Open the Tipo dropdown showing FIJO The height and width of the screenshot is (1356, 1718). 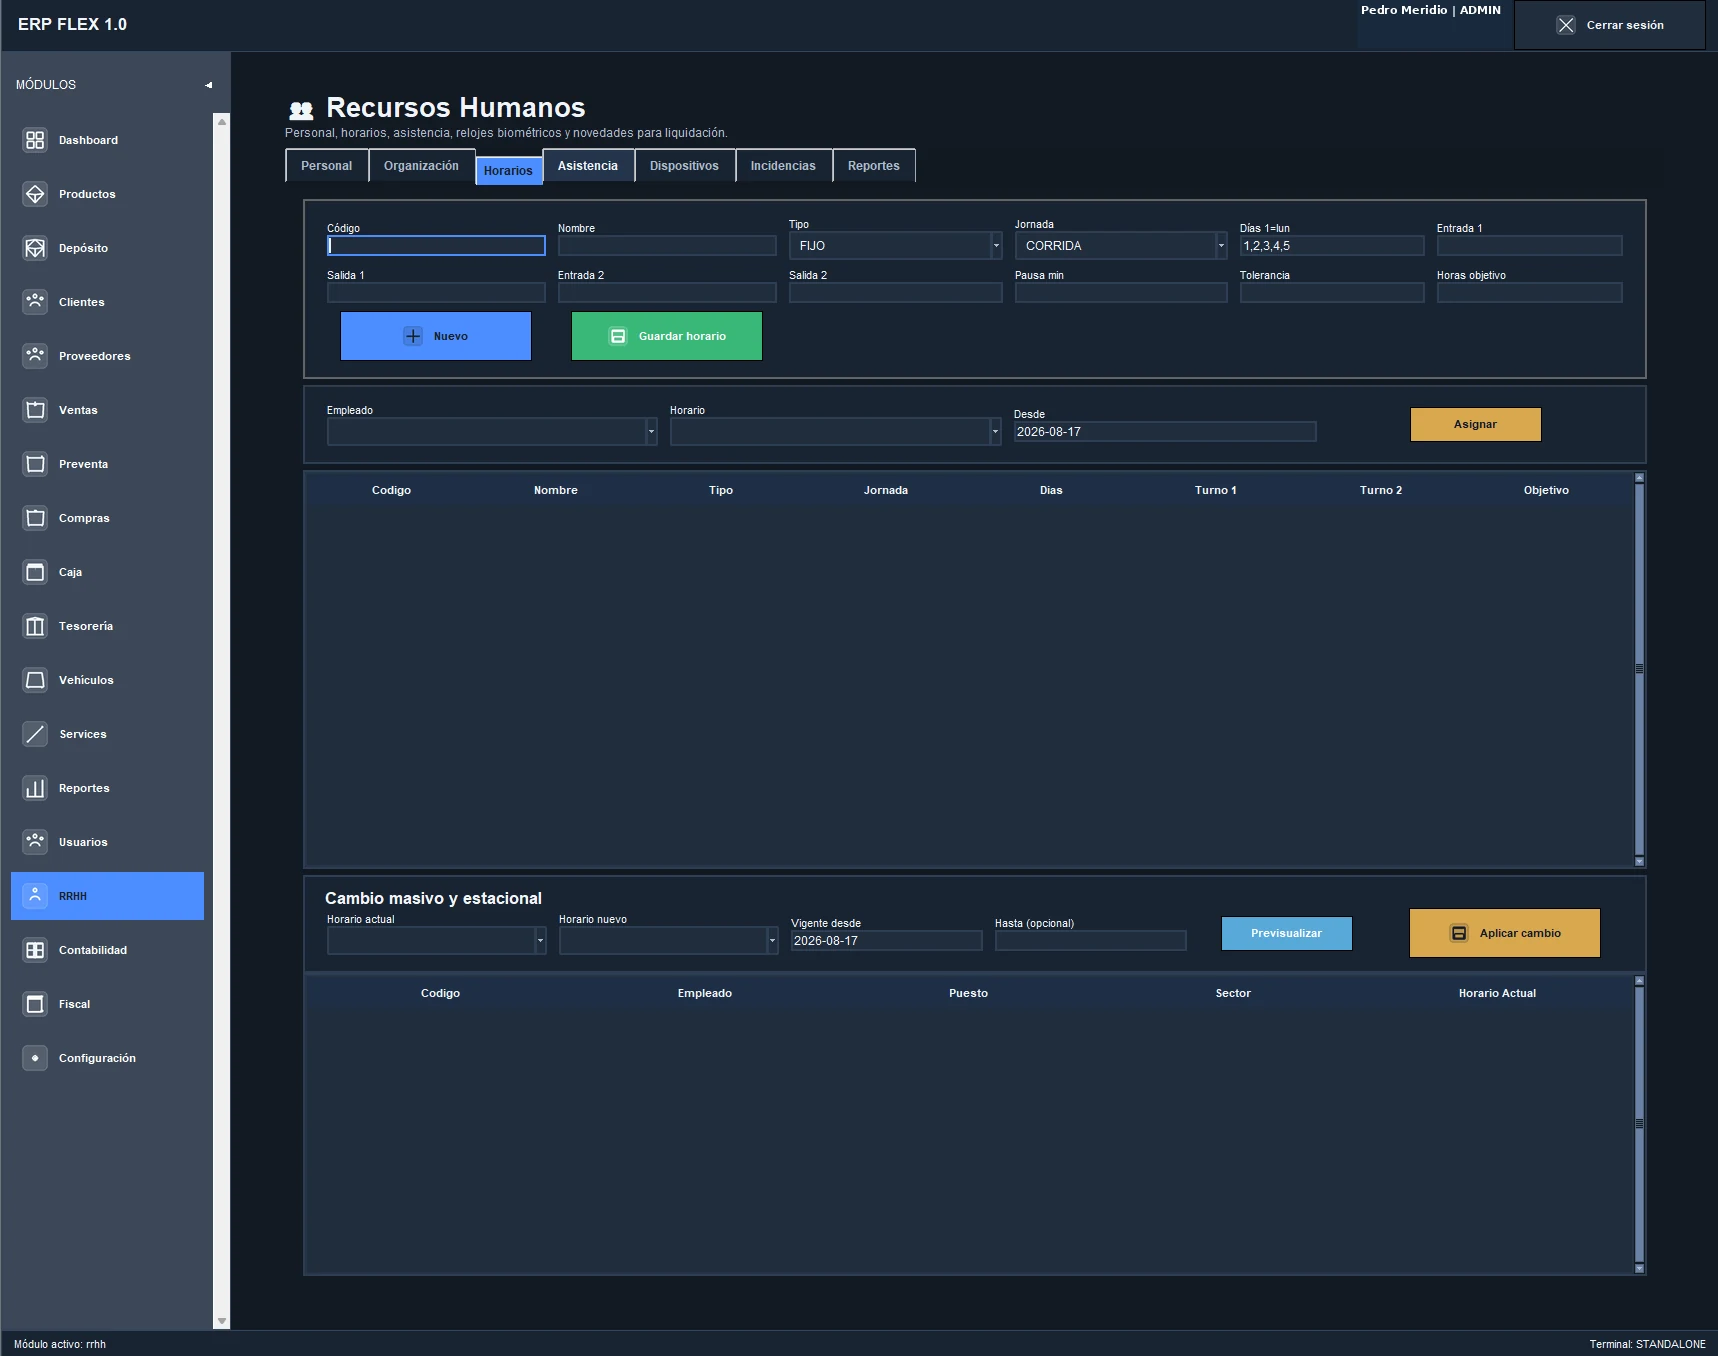coord(895,246)
